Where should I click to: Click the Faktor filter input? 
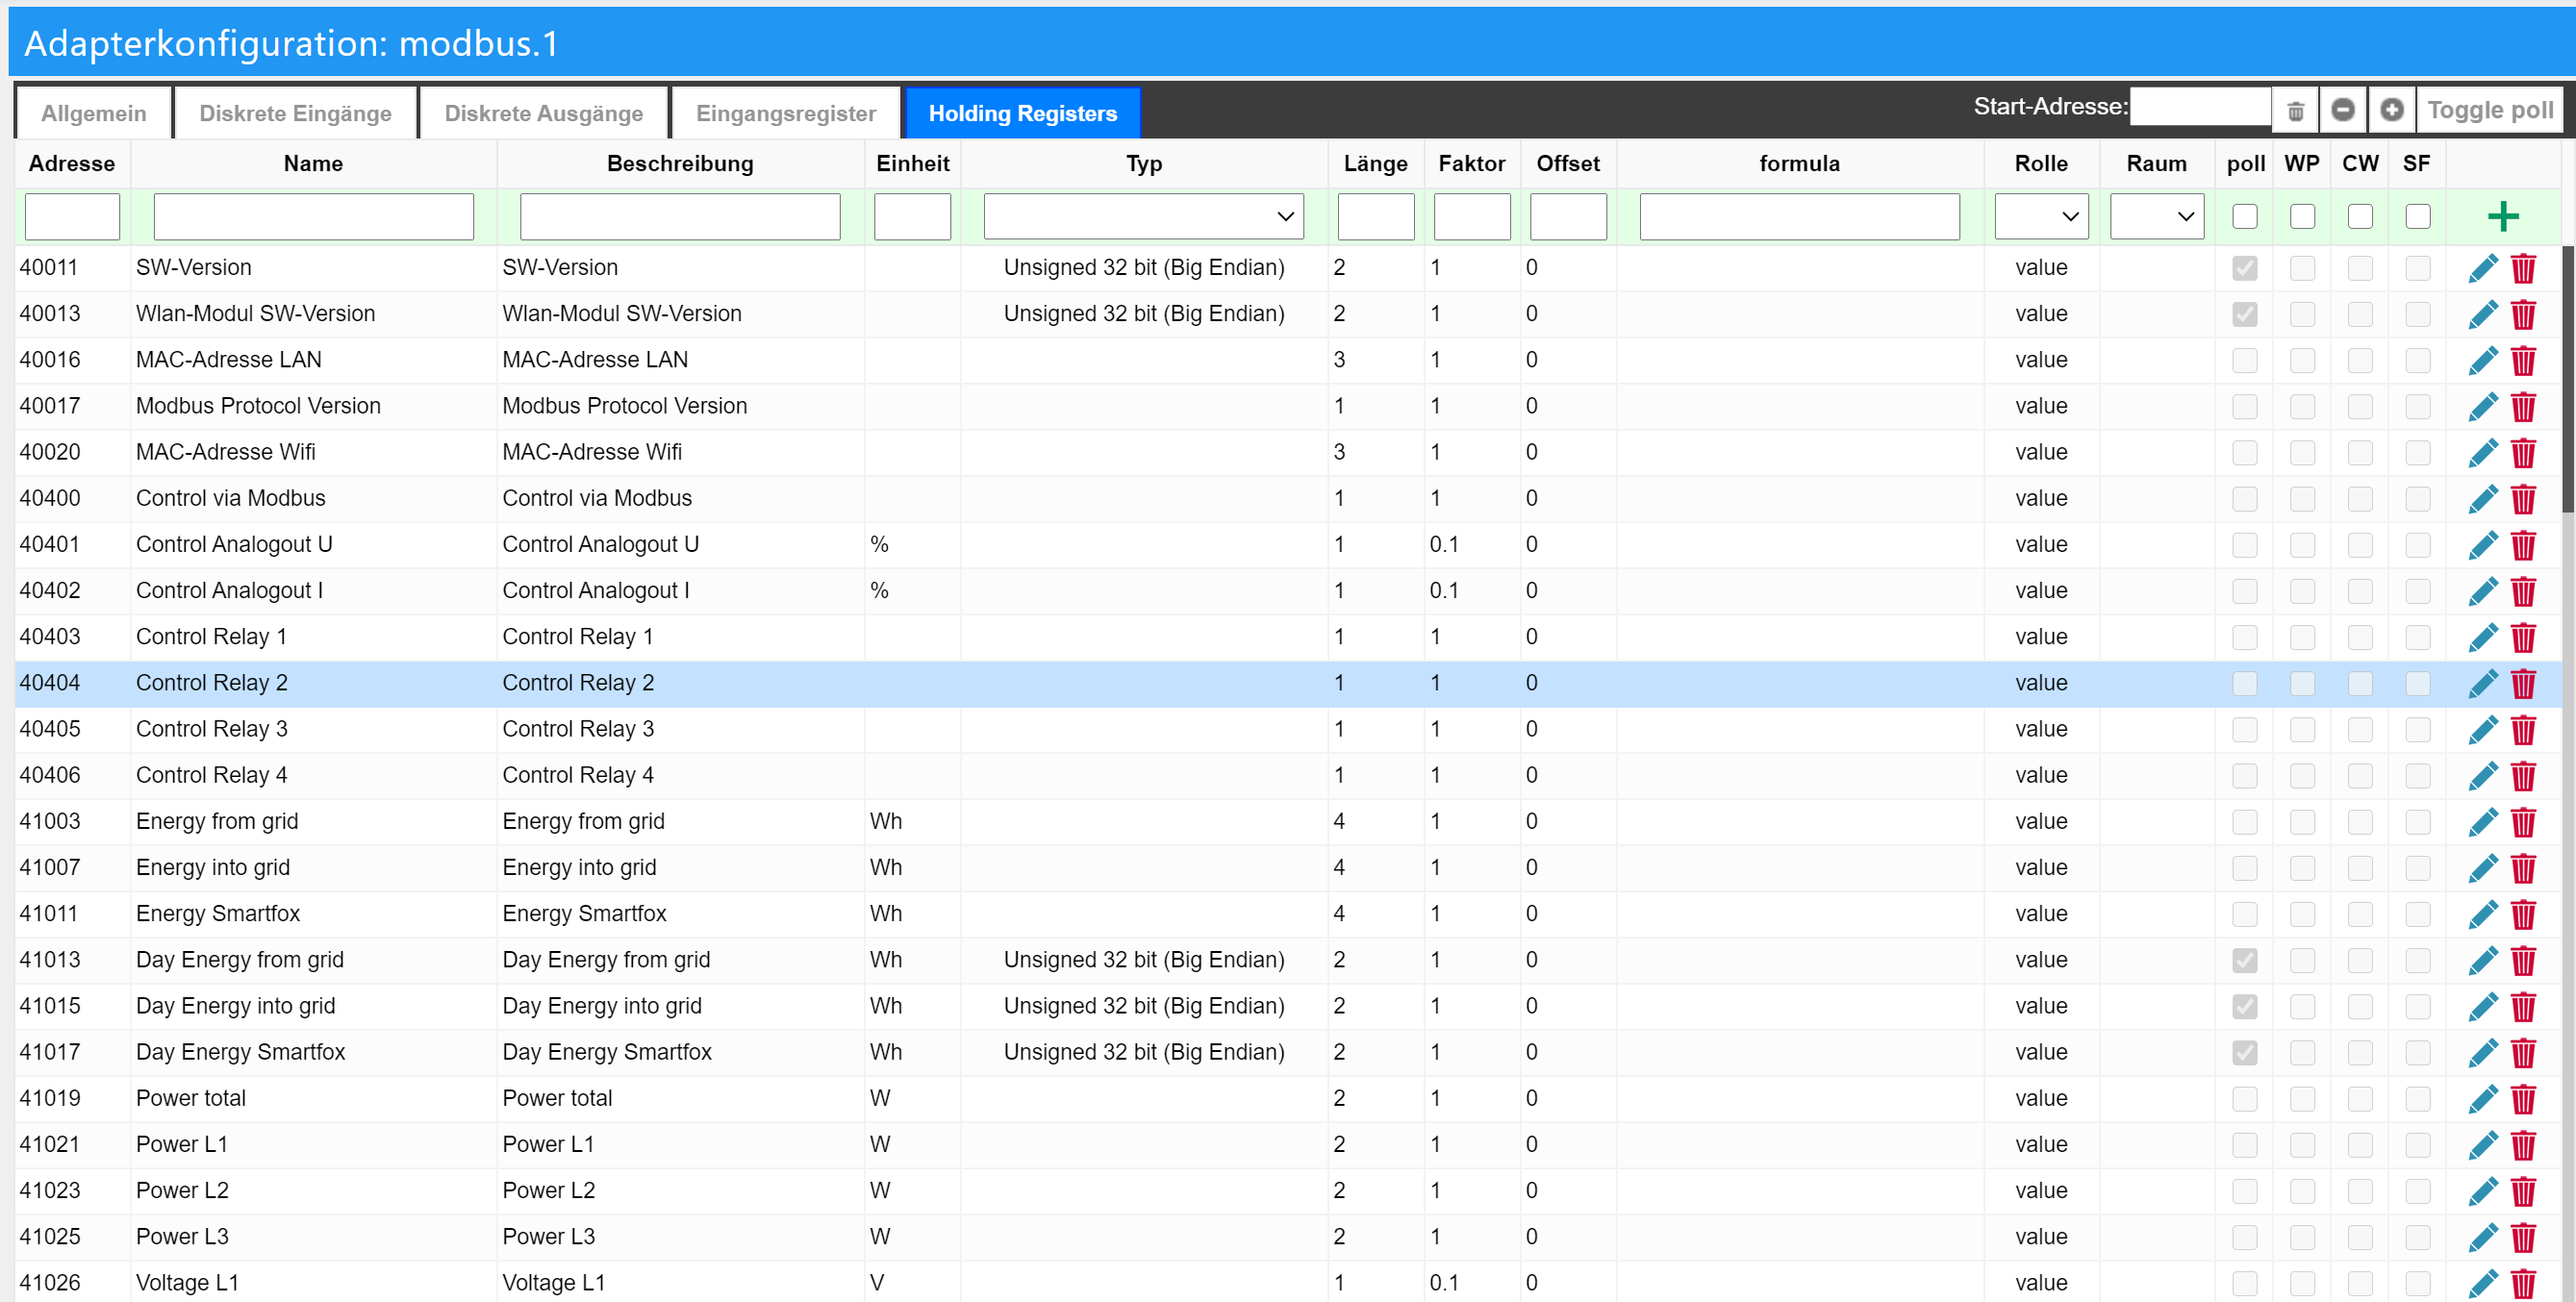coord(1471,216)
